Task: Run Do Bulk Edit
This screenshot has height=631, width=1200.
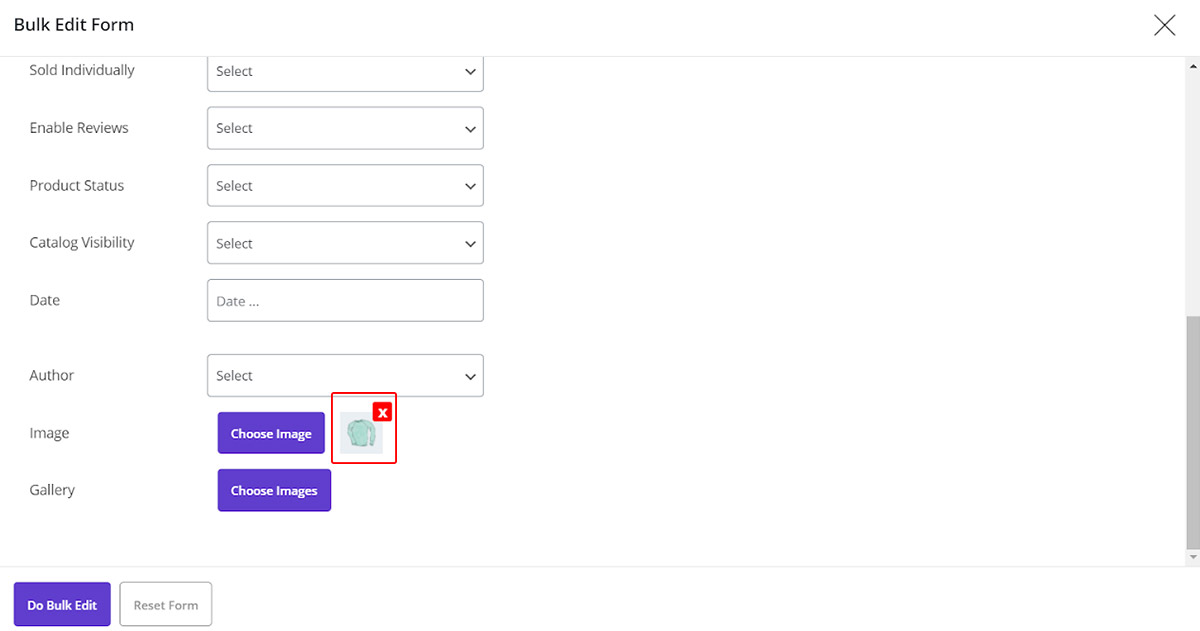Action: click(x=62, y=605)
